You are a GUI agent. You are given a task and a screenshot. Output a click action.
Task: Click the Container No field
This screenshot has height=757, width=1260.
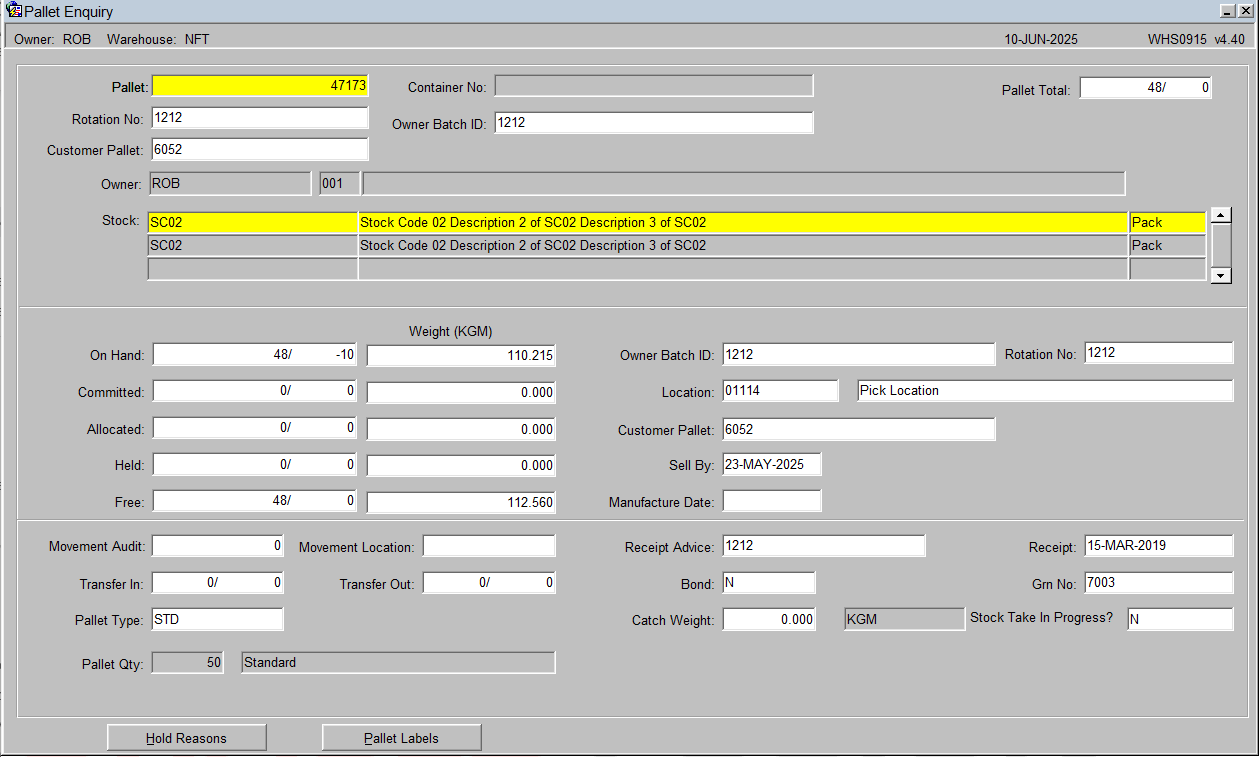click(654, 86)
